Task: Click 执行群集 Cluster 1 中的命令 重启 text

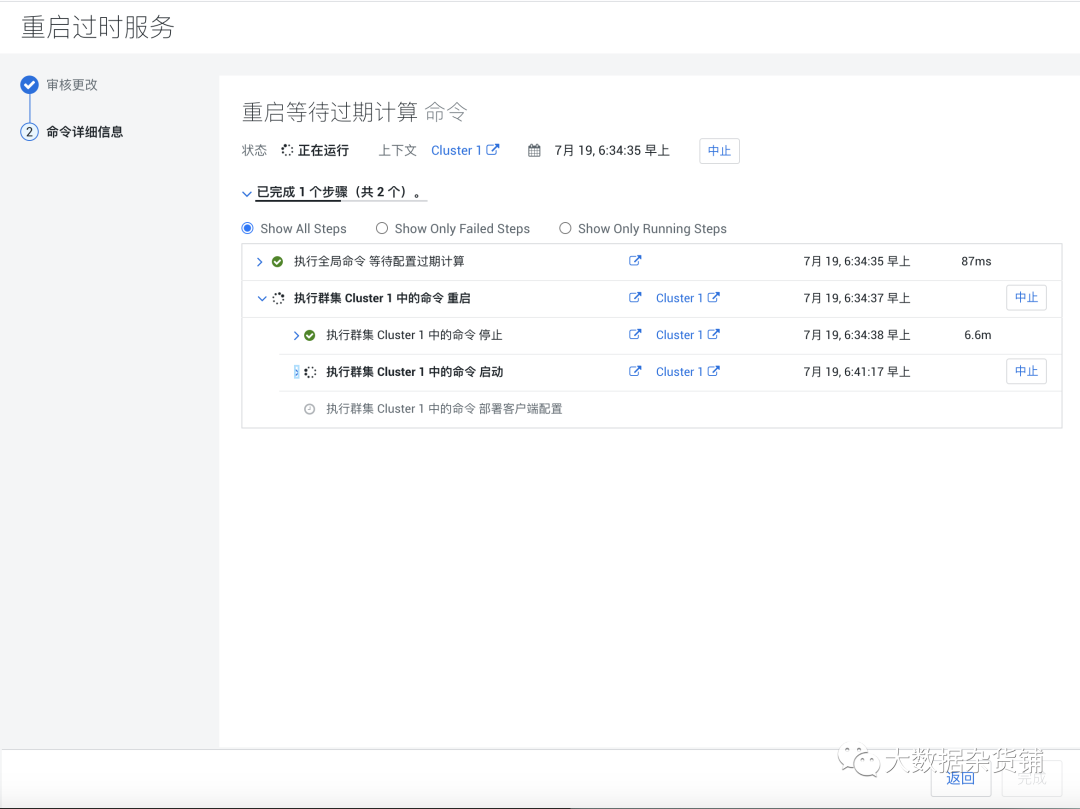Action: [382, 298]
